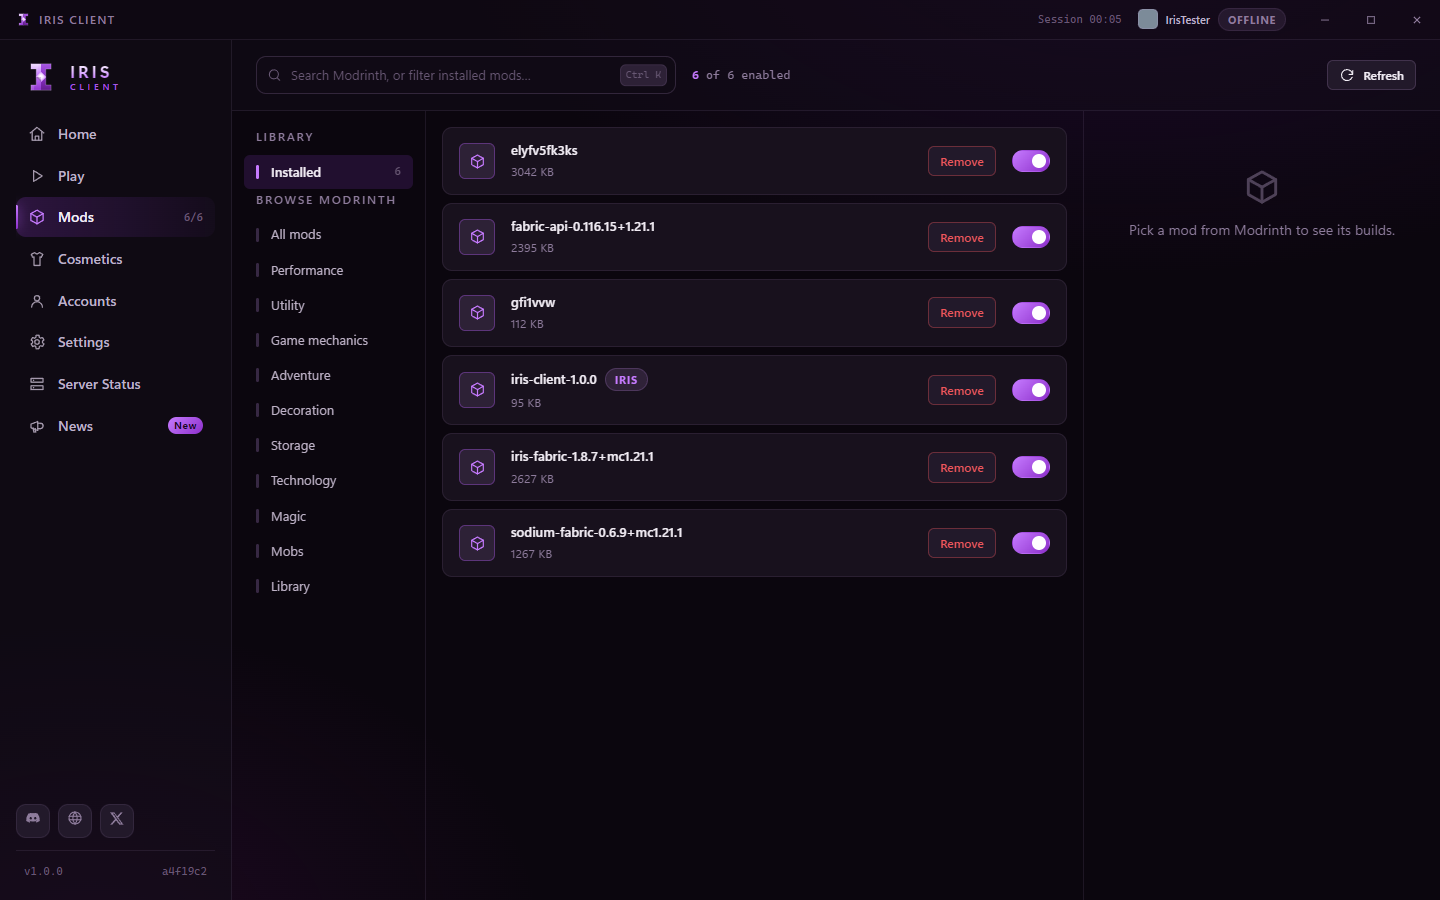Browse the Utility category

[x=328, y=305]
